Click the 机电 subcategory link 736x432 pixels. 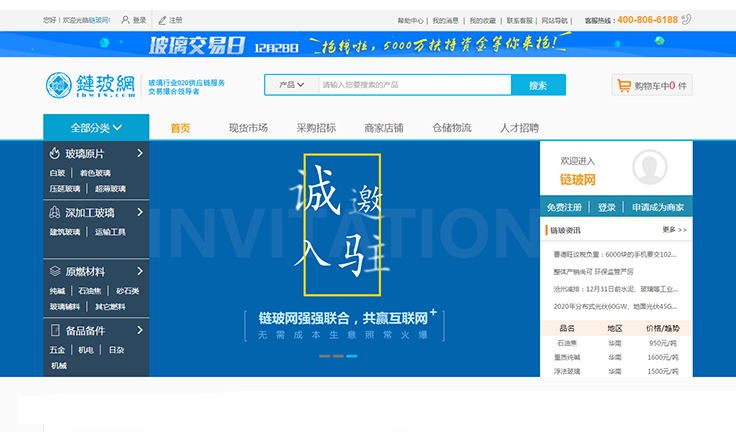pyautogui.click(x=86, y=350)
